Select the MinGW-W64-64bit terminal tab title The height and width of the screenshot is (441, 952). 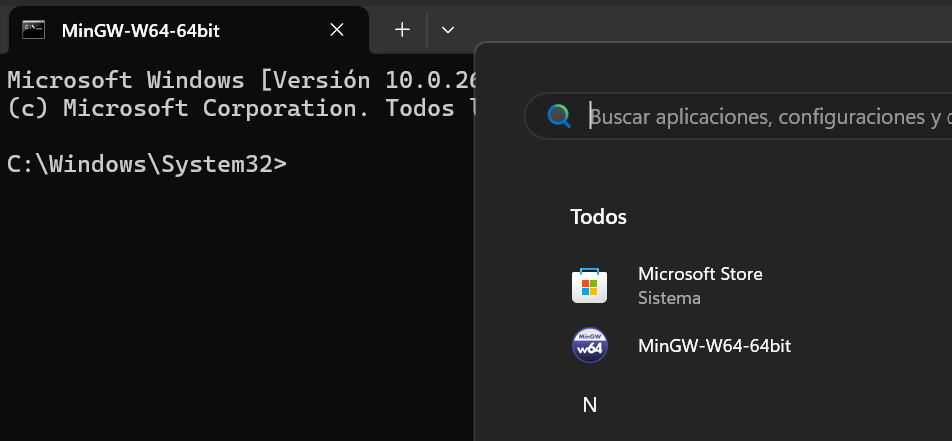pos(140,30)
